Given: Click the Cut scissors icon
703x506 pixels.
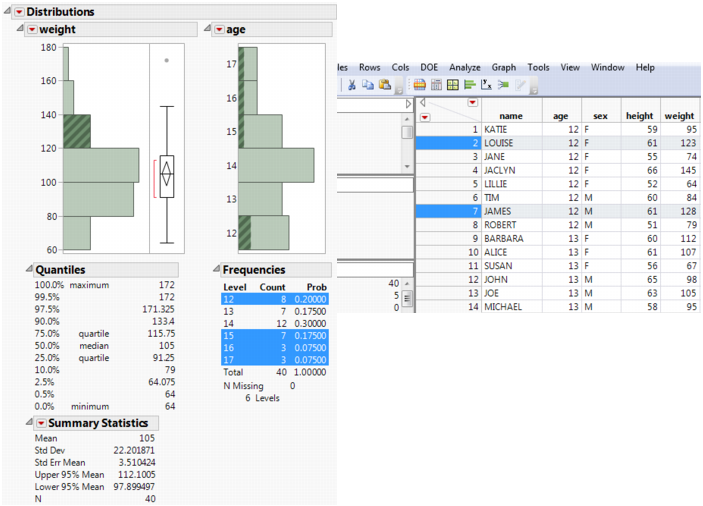Looking at the screenshot, I should (352, 85).
